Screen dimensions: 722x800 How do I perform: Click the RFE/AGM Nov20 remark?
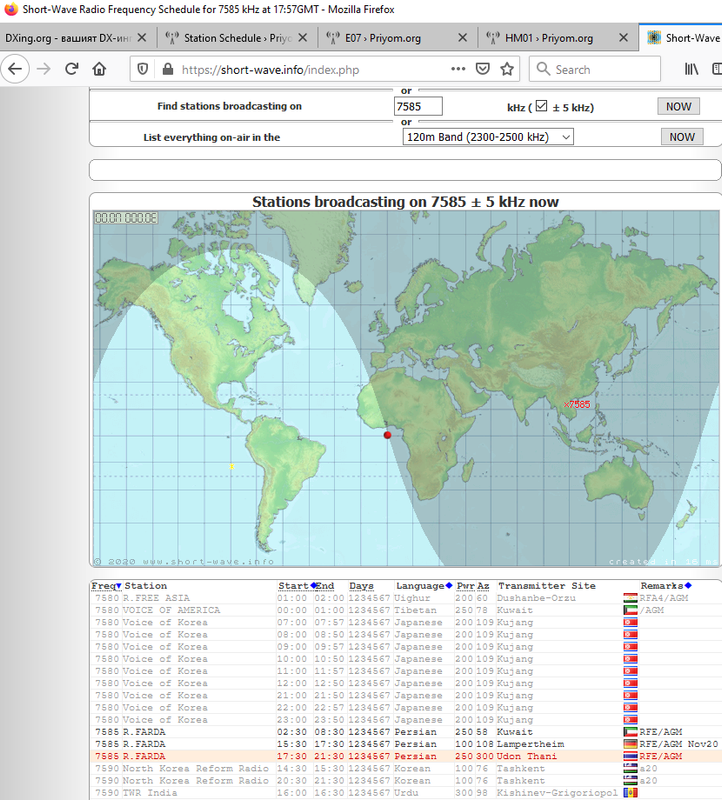pyautogui.click(x=679, y=744)
